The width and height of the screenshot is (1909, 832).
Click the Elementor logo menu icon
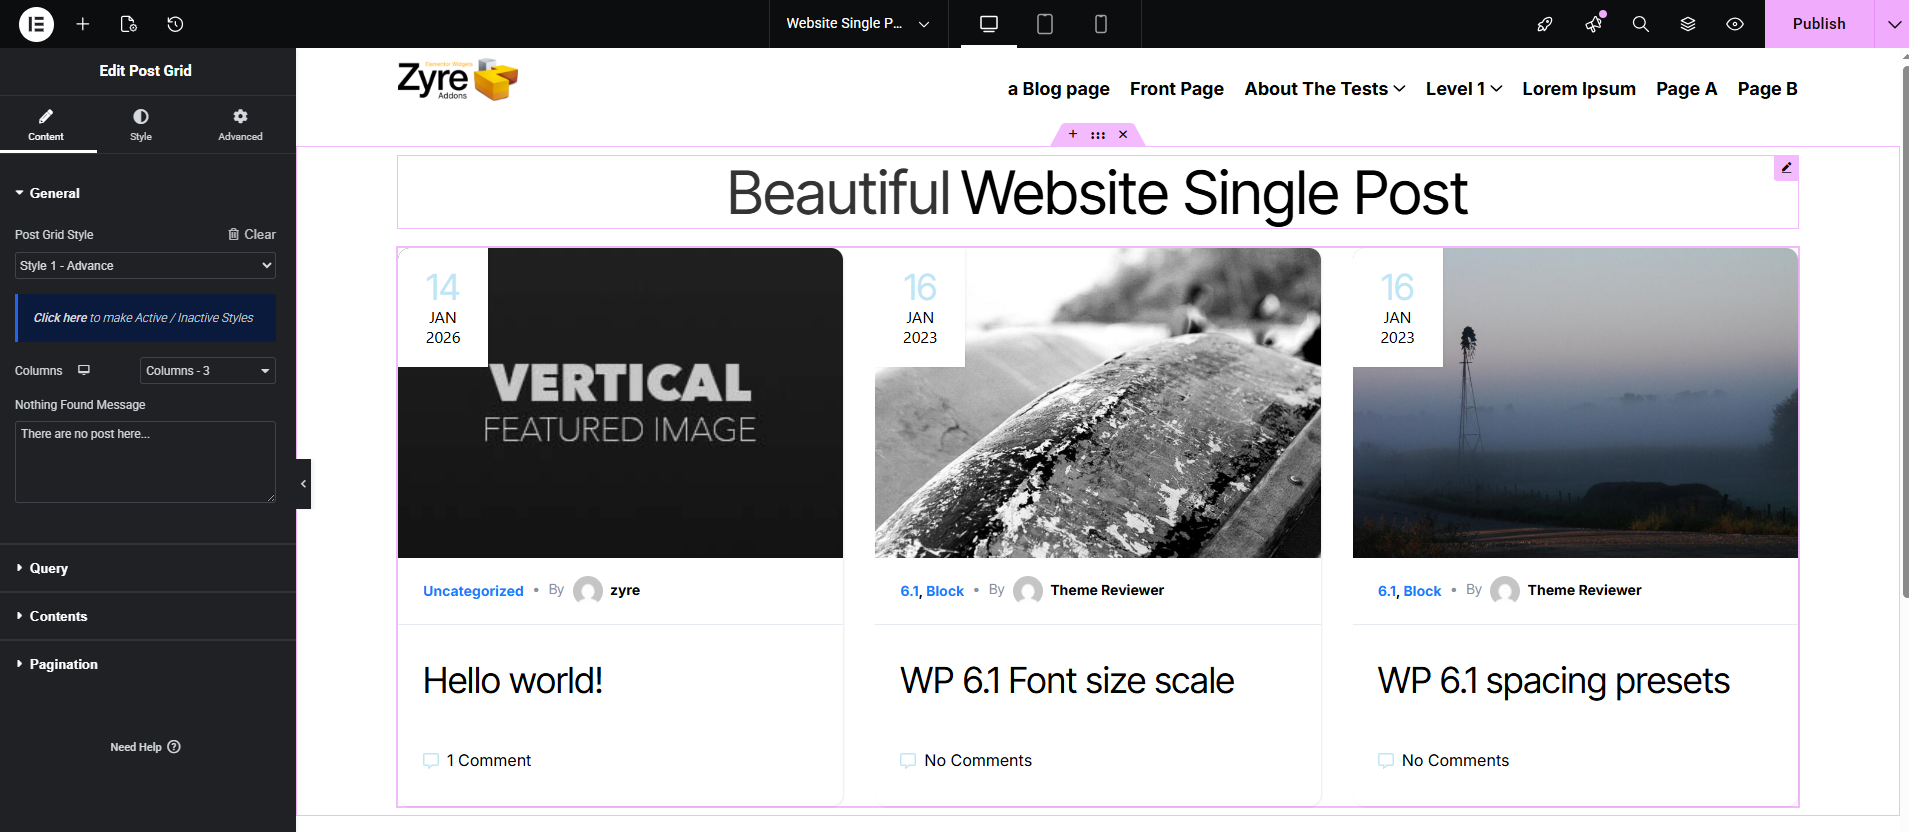pos(36,24)
